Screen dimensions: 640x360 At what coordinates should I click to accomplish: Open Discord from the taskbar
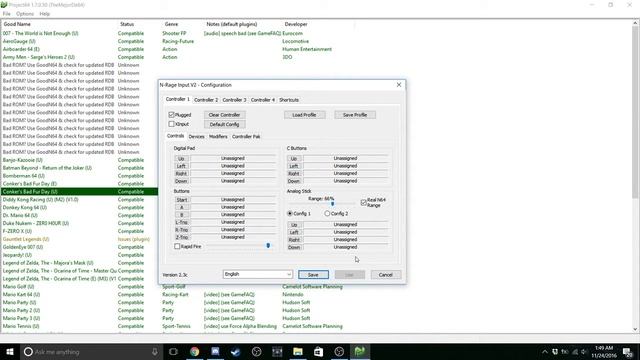click(215, 351)
